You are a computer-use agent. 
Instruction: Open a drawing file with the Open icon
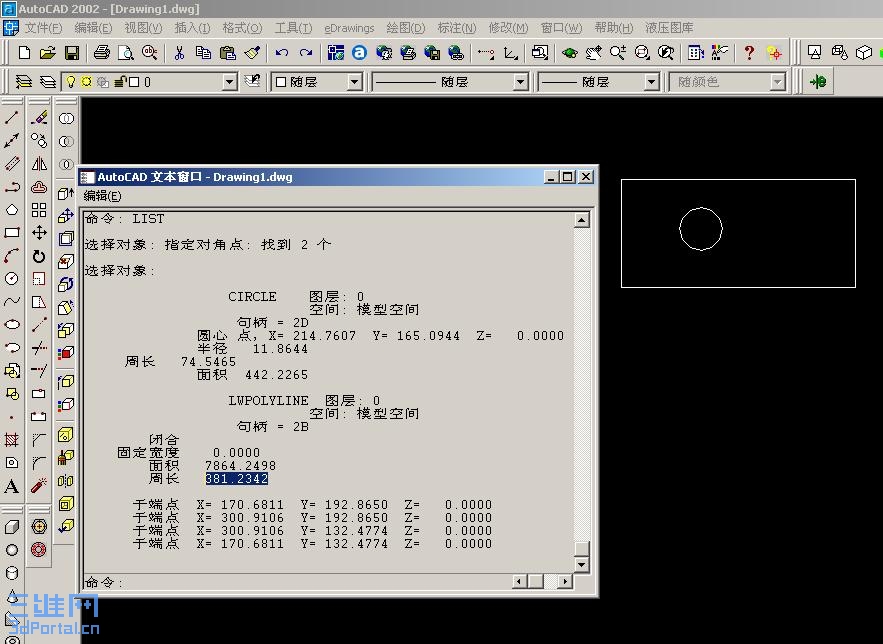48,53
